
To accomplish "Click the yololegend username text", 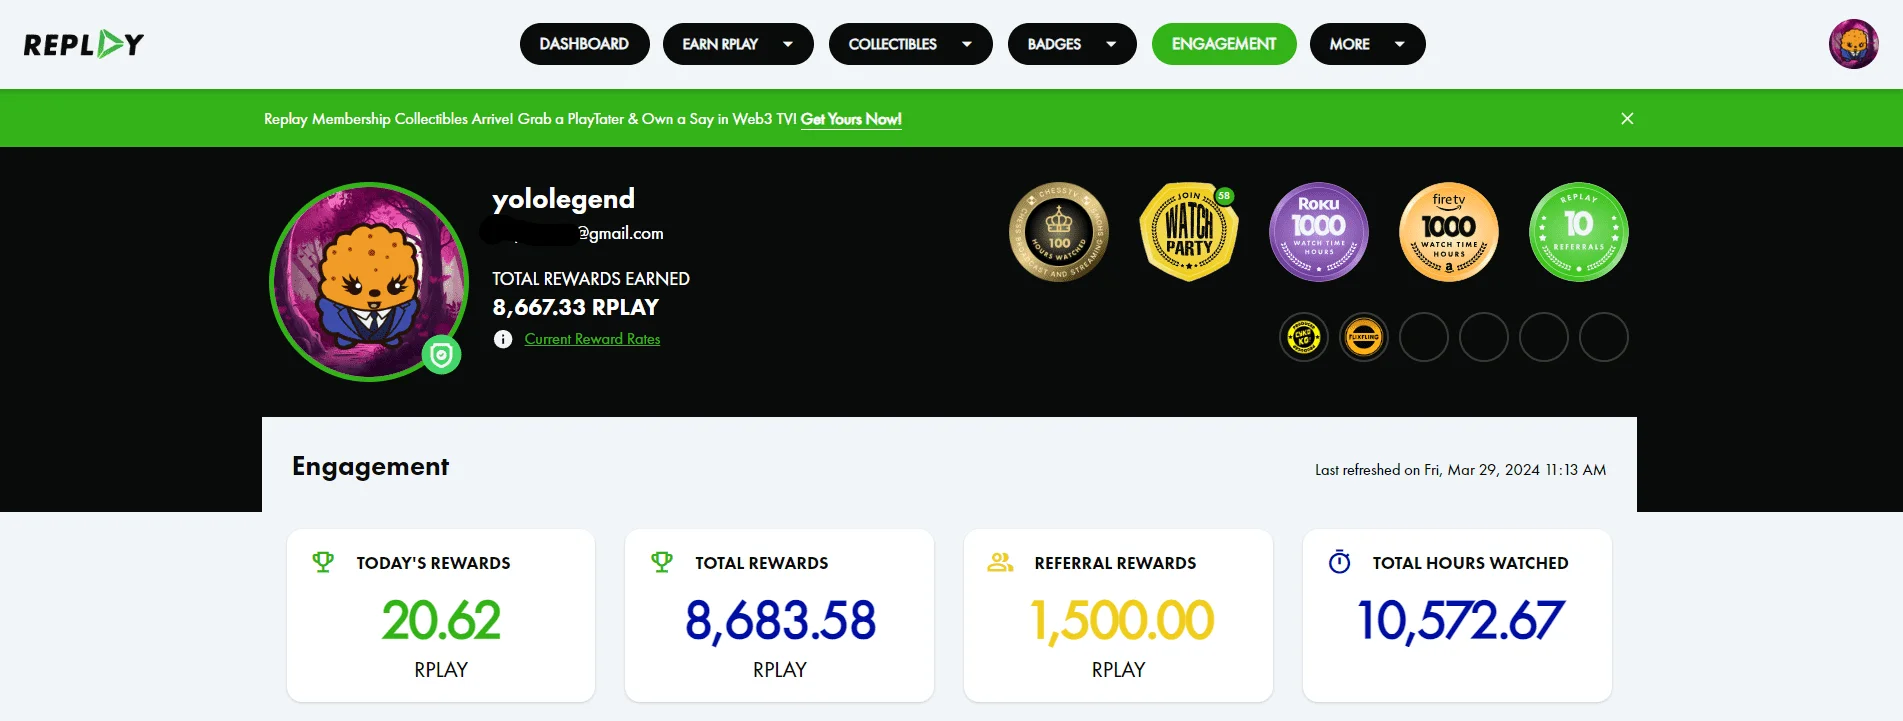I will 563,199.
